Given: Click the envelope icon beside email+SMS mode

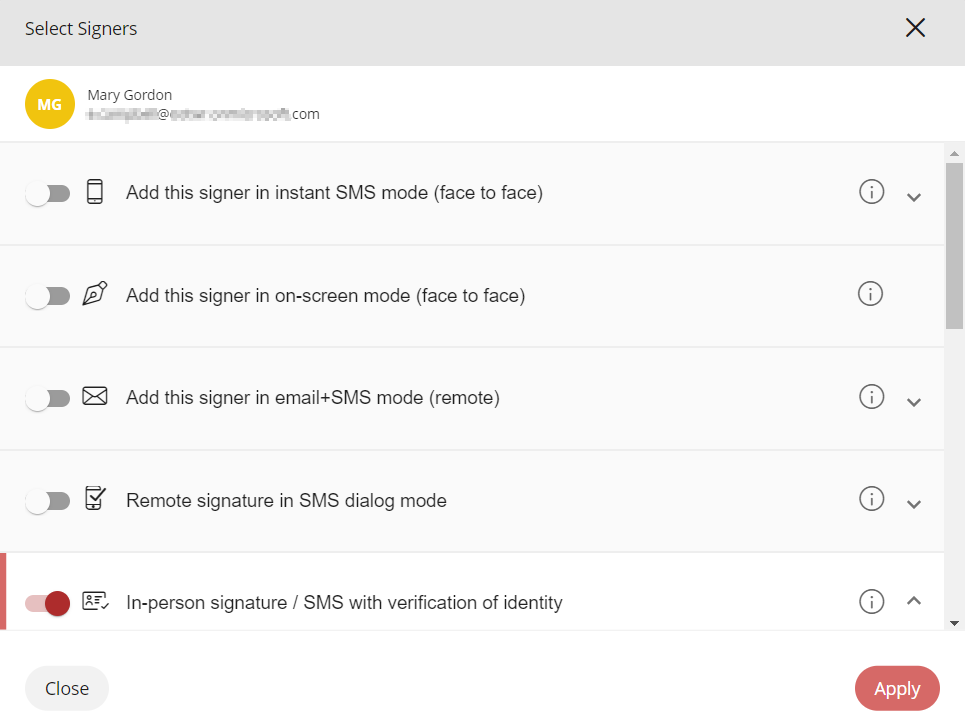Looking at the screenshot, I should [x=95, y=397].
